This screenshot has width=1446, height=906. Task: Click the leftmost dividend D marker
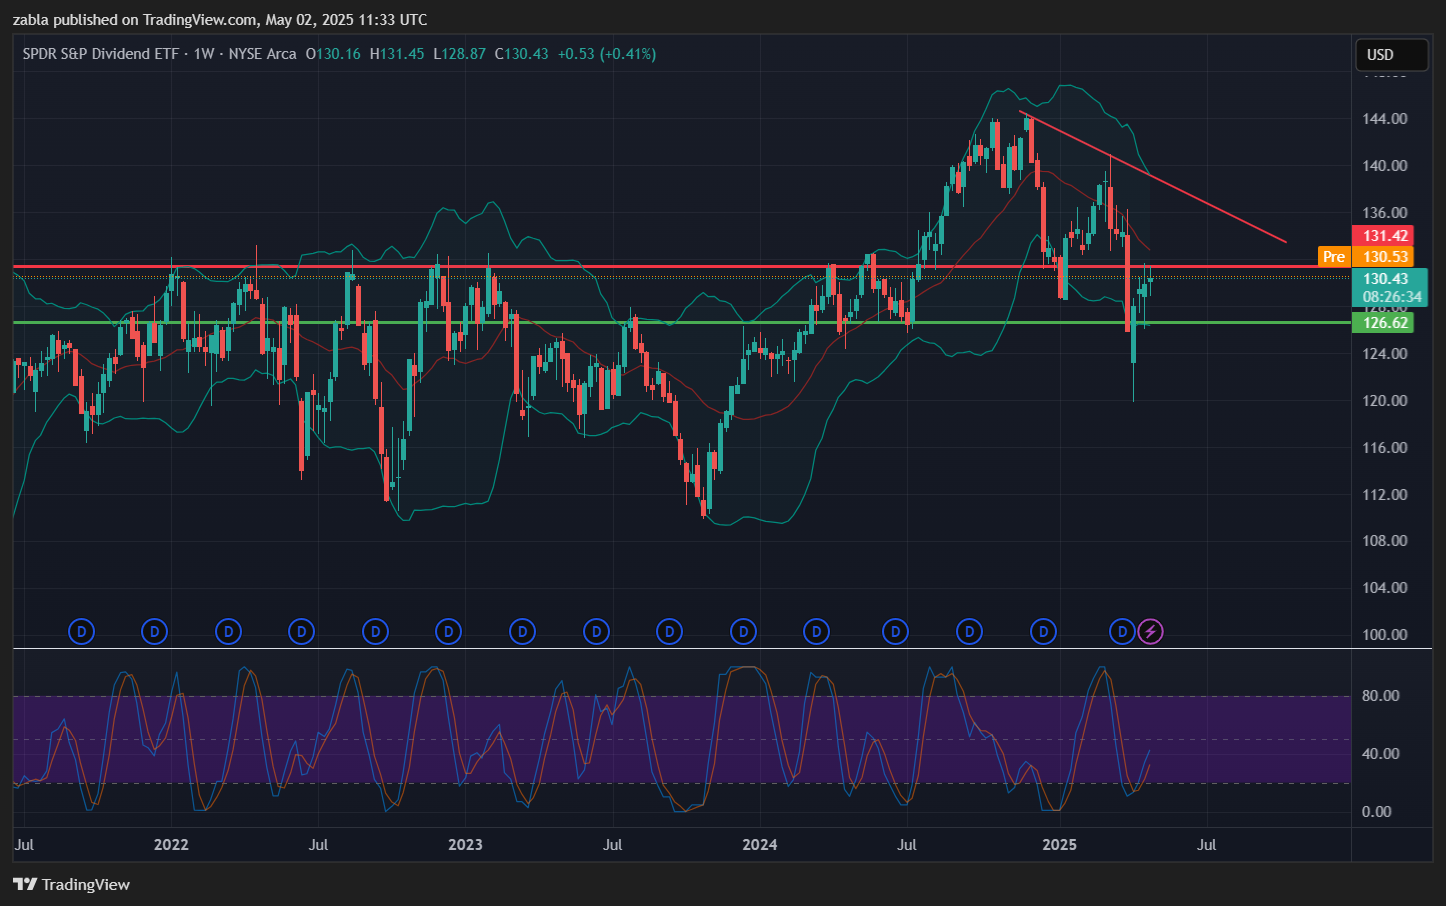click(81, 631)
